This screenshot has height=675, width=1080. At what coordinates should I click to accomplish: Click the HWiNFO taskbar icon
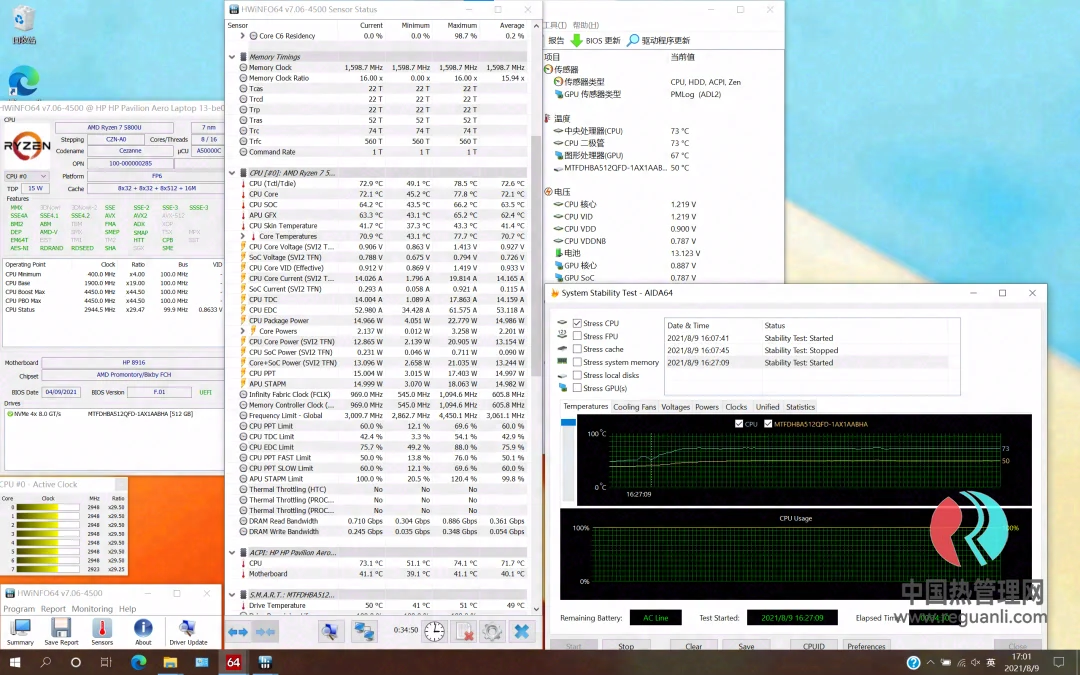point(265,663)
